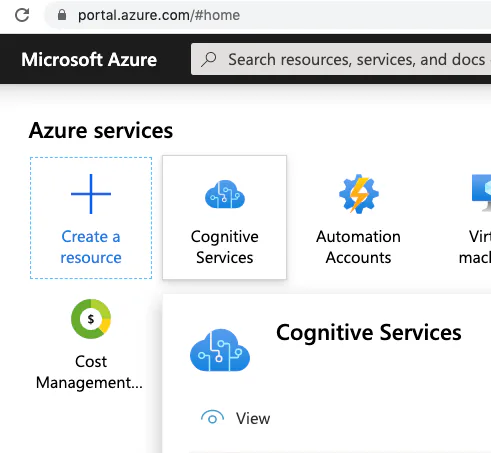Click the Virtual machines monitor icon
The image size is (491, 453).
(481, 193)
